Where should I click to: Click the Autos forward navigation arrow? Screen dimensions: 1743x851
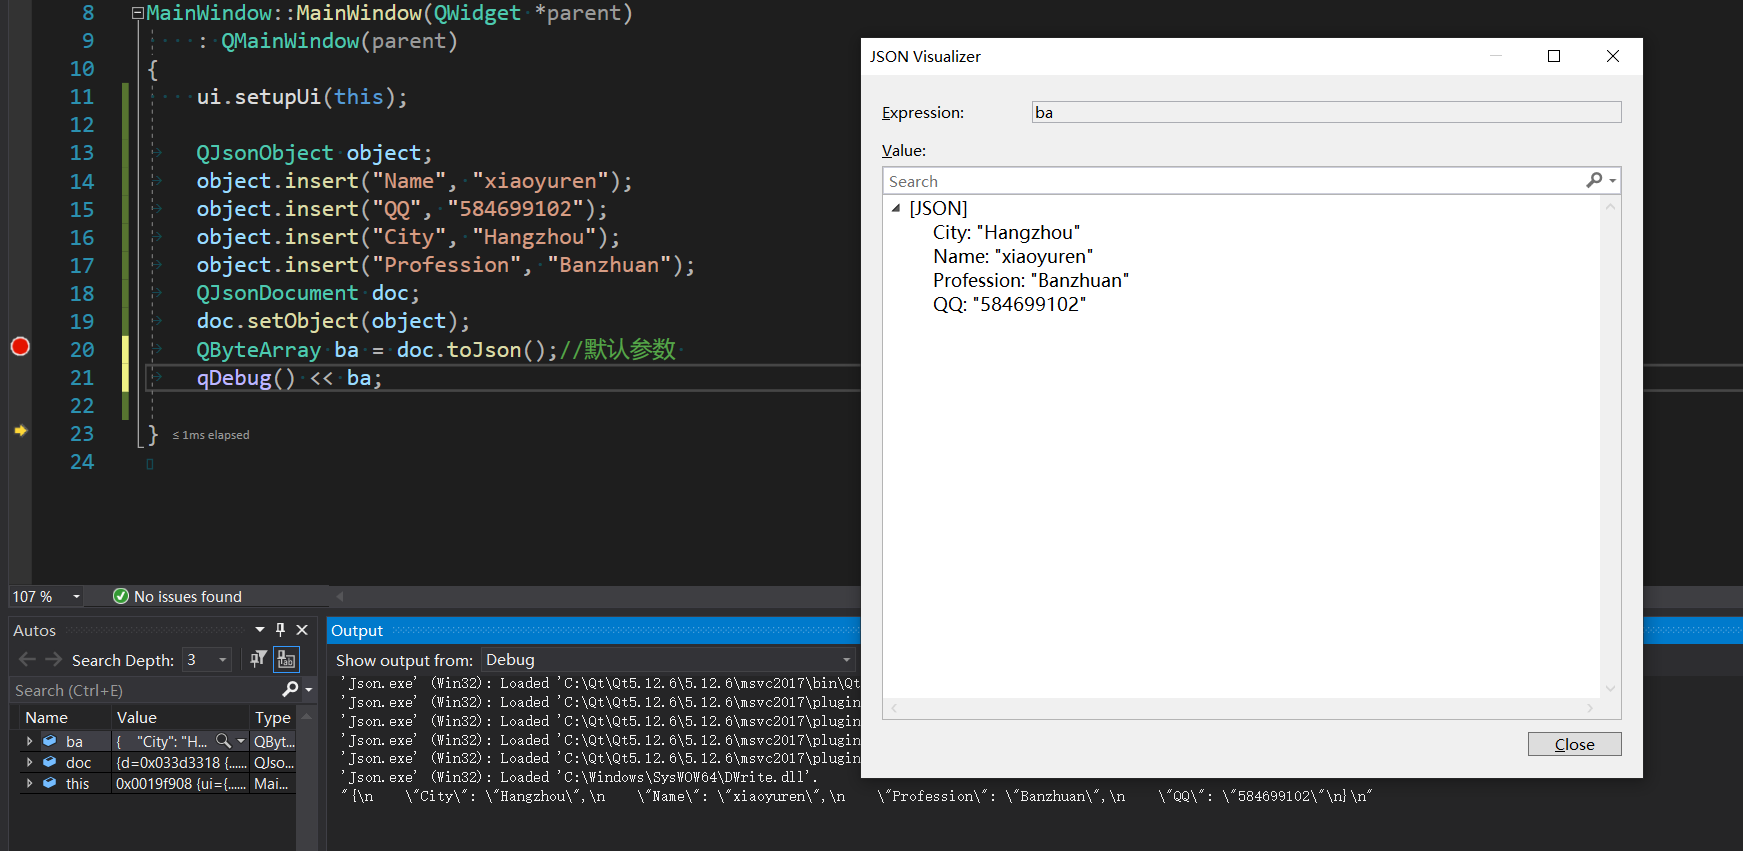tap(53, 659)
